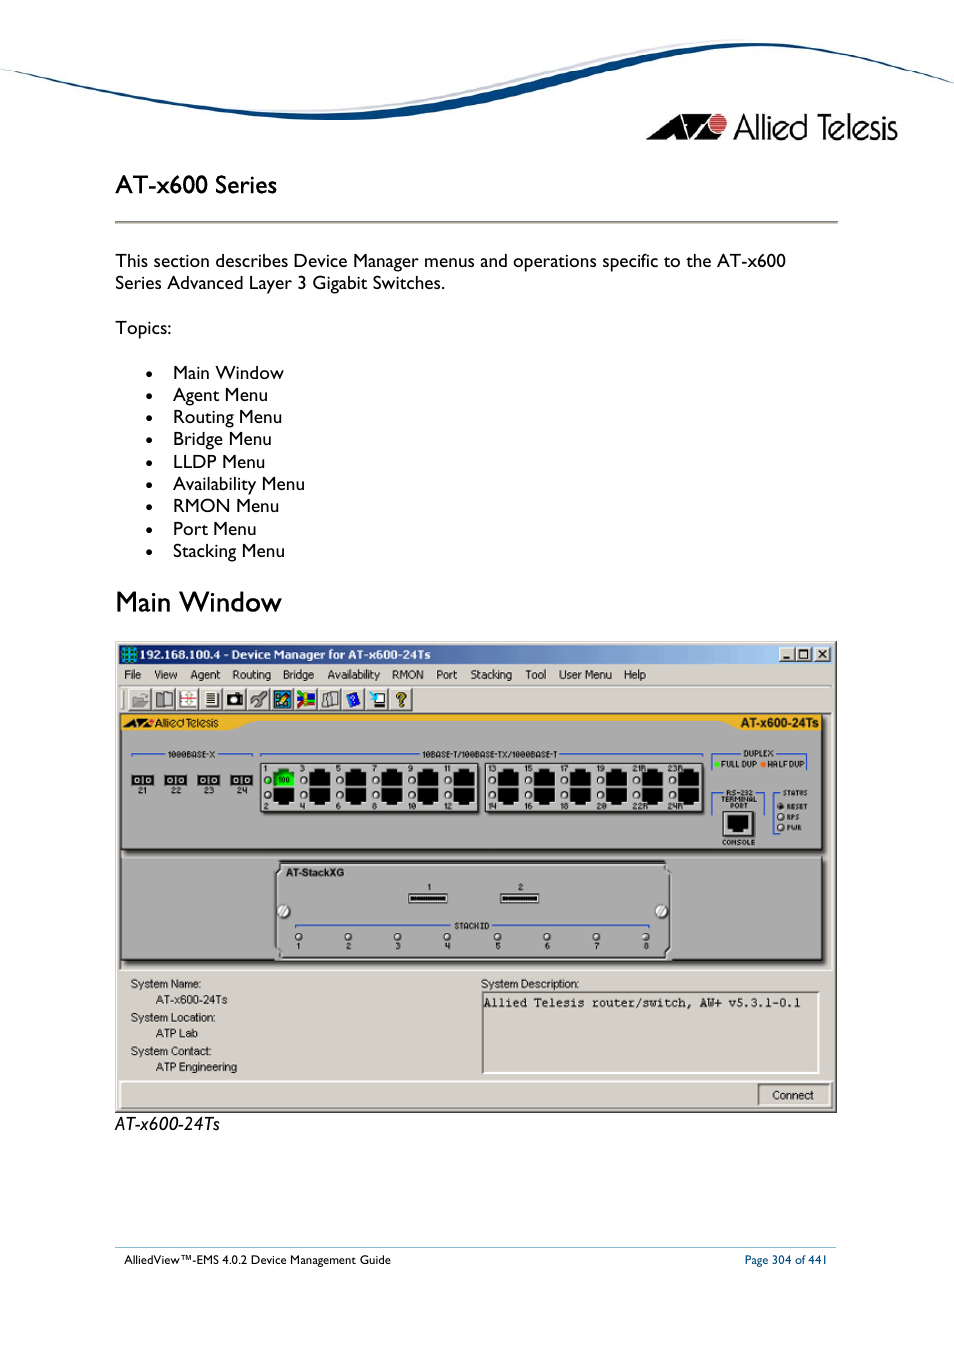This screenshot has height=1351, width=954.
Task: Click the blue question-book toolbar icon
Action: (353, 700)
